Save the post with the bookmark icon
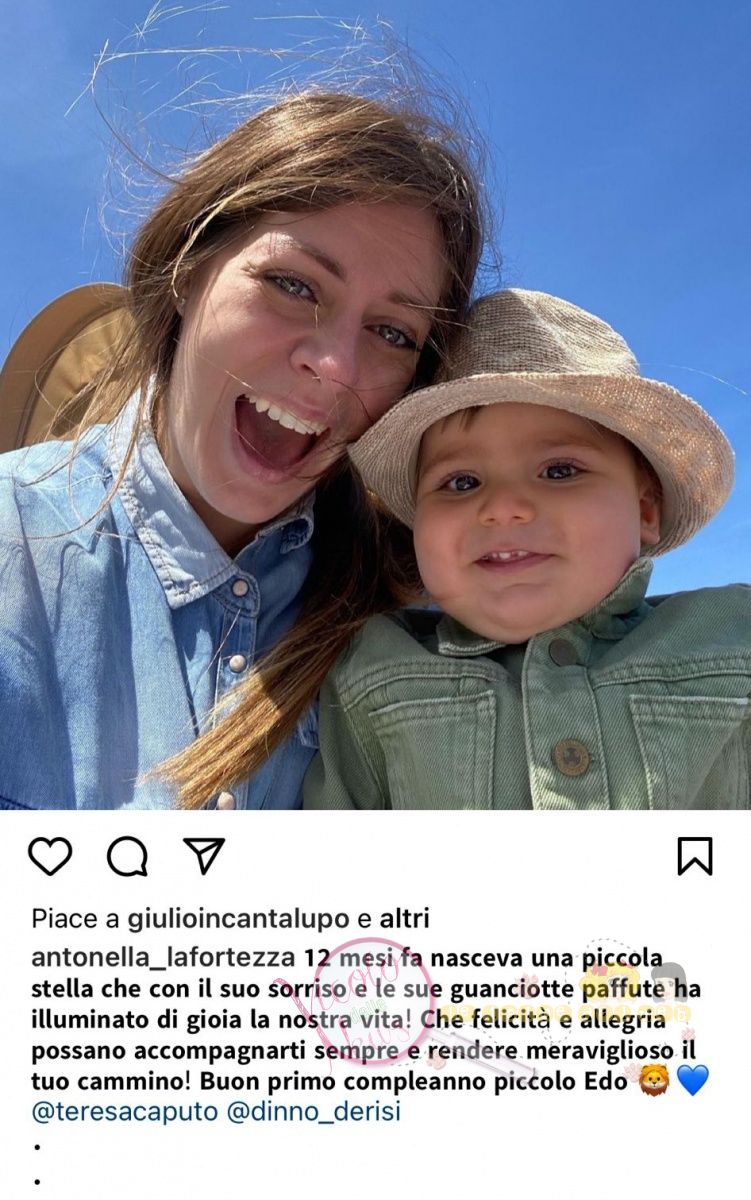The width and height of the screenshot is (751, 1200). click(694, 856)
